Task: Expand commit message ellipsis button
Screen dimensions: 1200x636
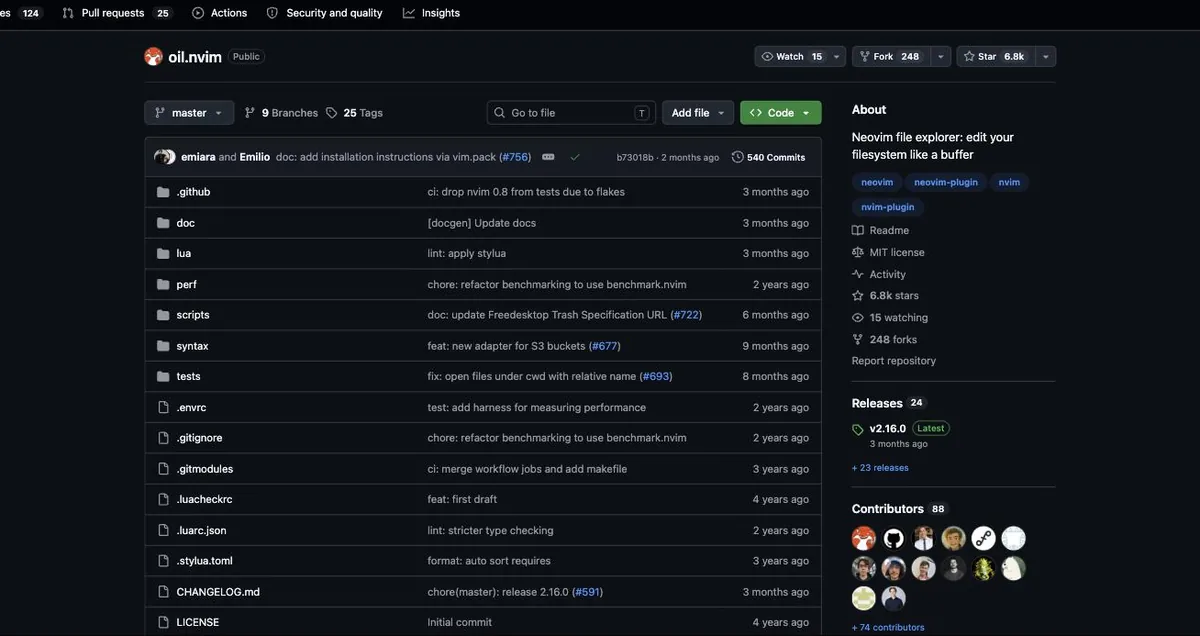Action: tap(548, 157)
